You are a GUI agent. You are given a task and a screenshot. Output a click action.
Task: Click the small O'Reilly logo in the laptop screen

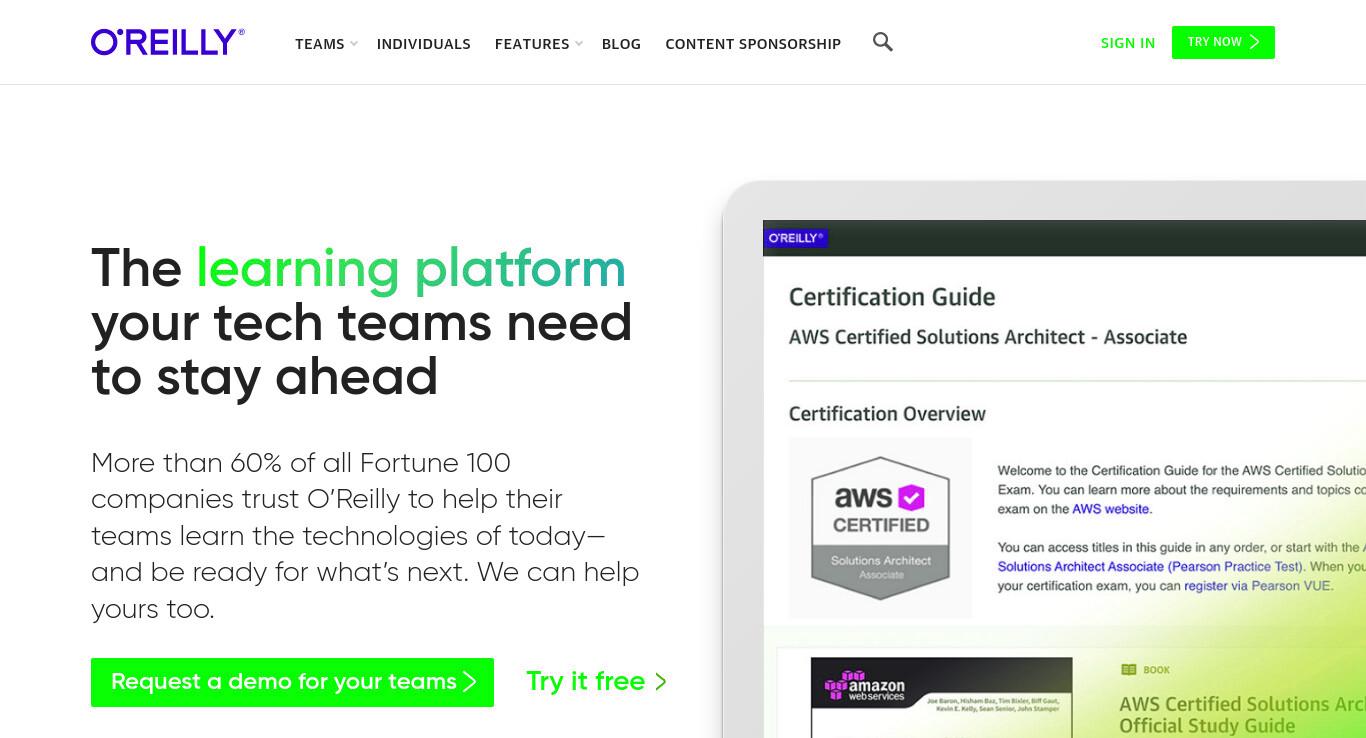pos(796,238)
